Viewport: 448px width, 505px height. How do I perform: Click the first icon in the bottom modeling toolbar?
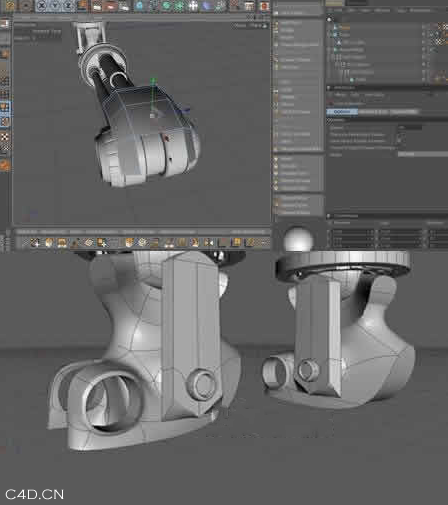pyautogui.click(x=35, y=242)
